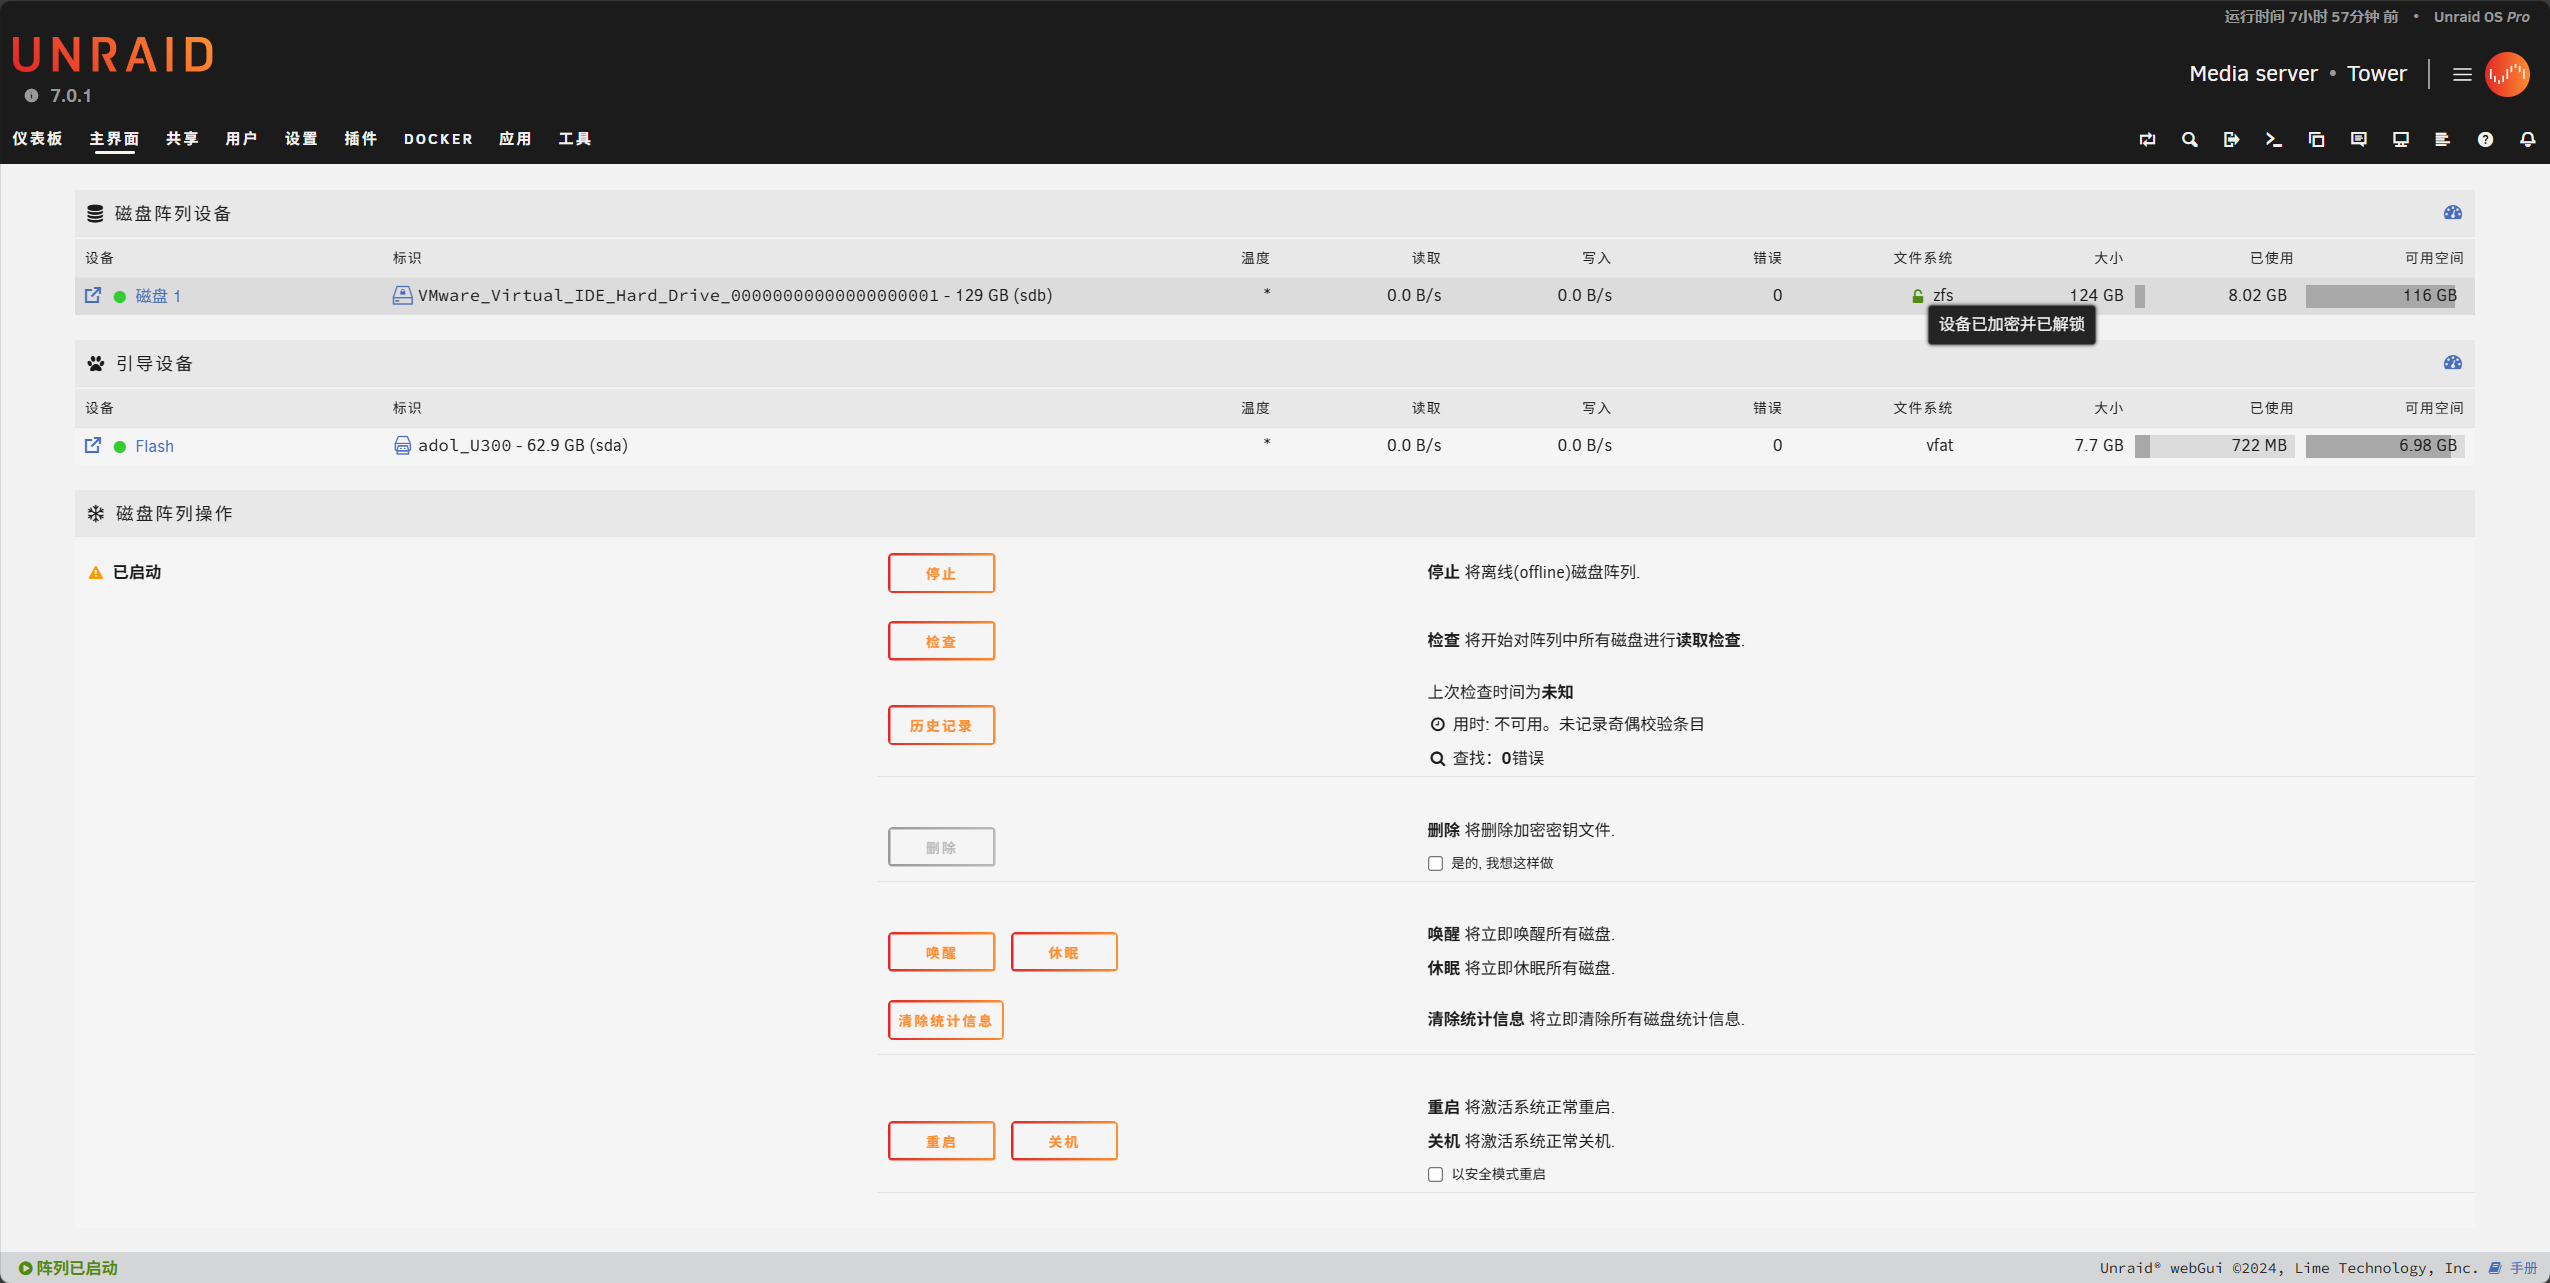This screenshot has width=2550, height=1283.
Task: Open the terminal icon in toolbar
Action: (2273, 139)
